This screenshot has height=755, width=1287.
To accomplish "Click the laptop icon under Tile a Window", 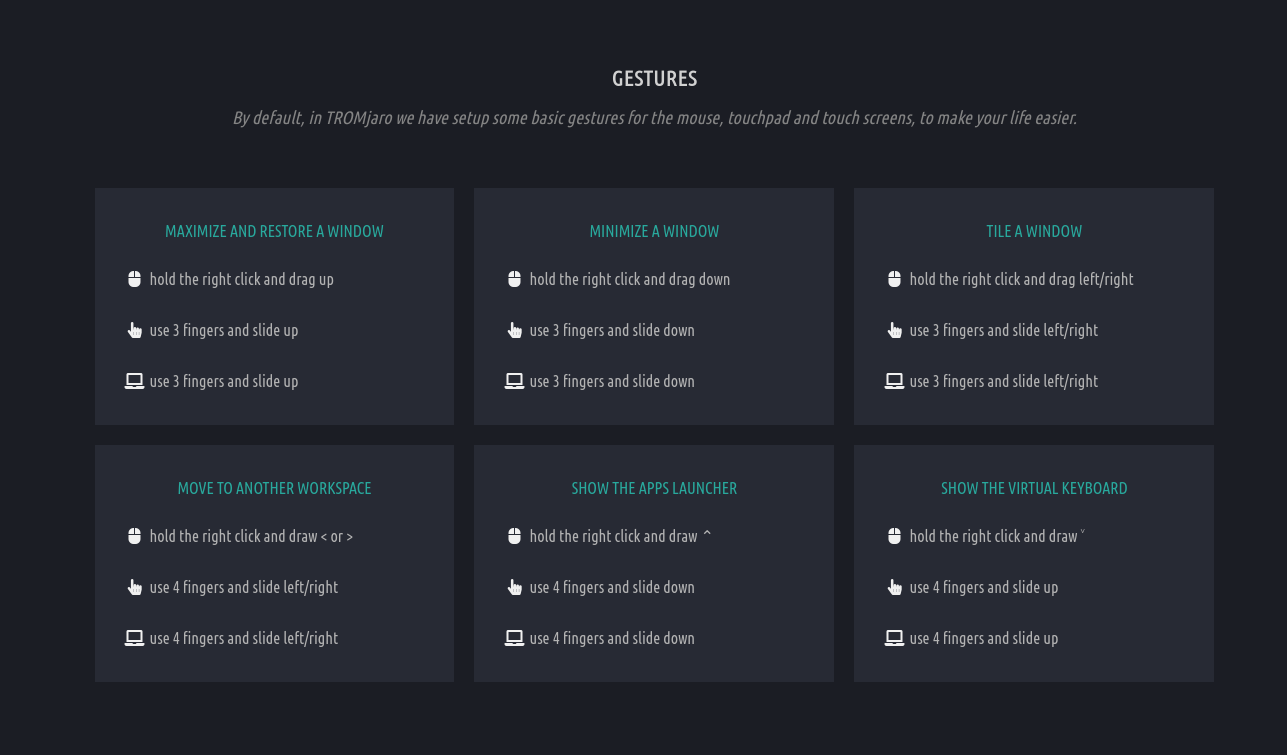I will pyautogui.click(x=894, y=381).
